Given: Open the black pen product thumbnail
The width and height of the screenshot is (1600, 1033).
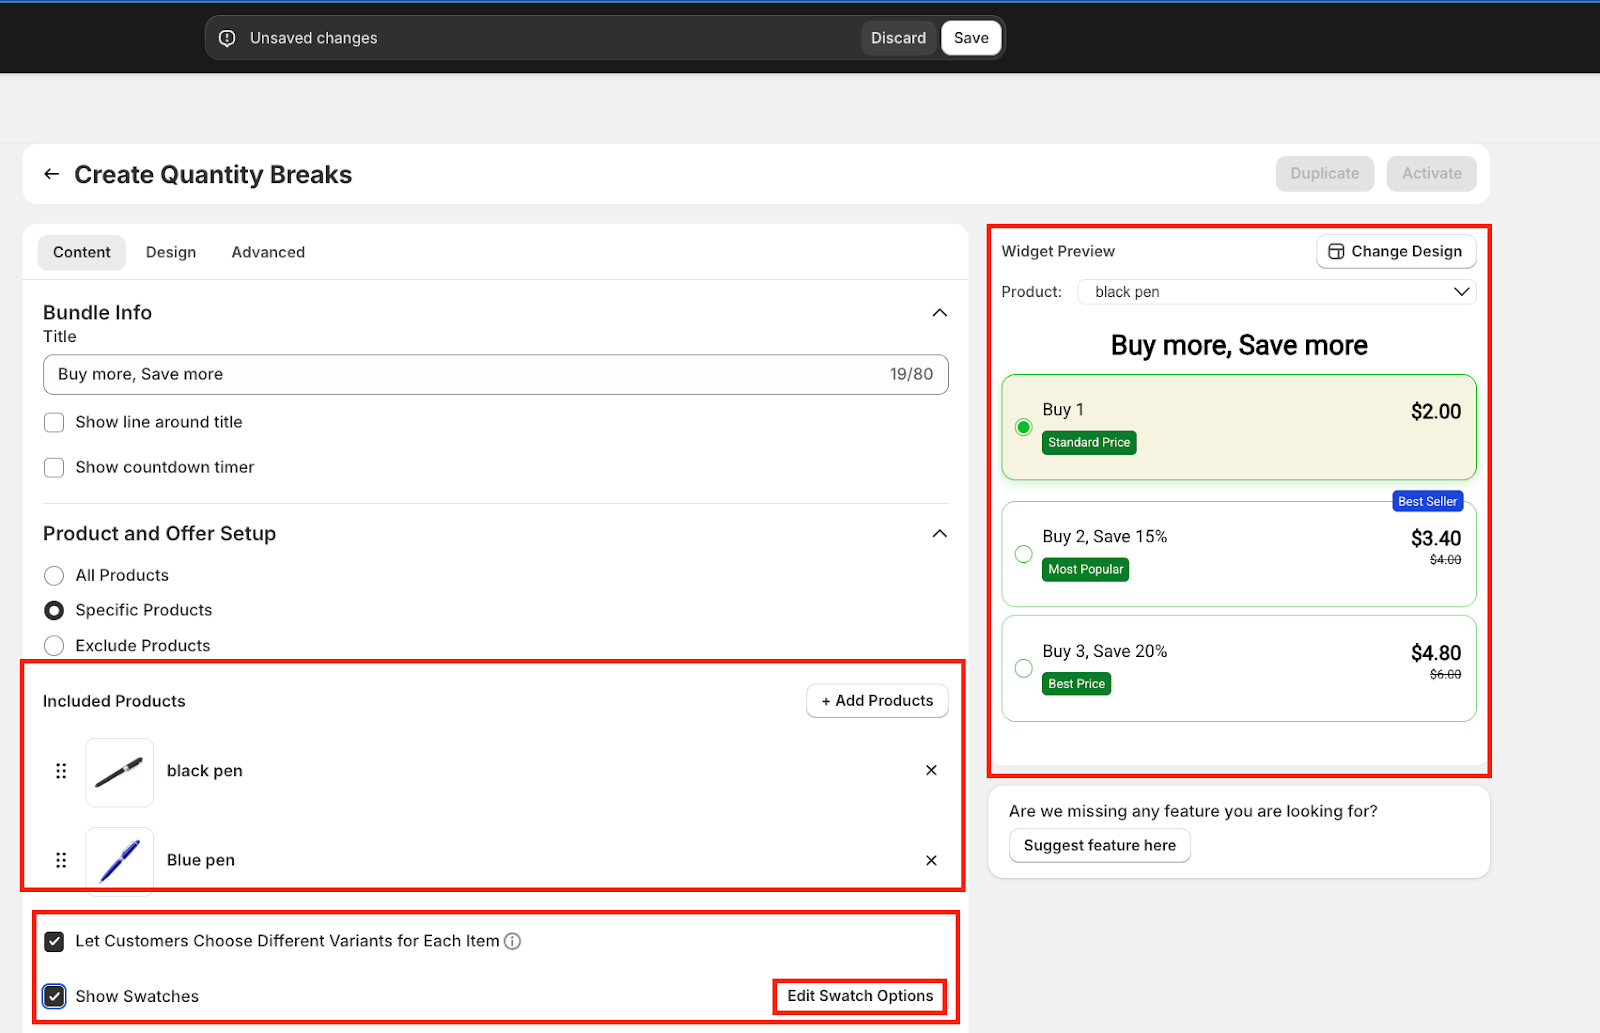Looking at the screenshot, I should [x=120, y=772].
